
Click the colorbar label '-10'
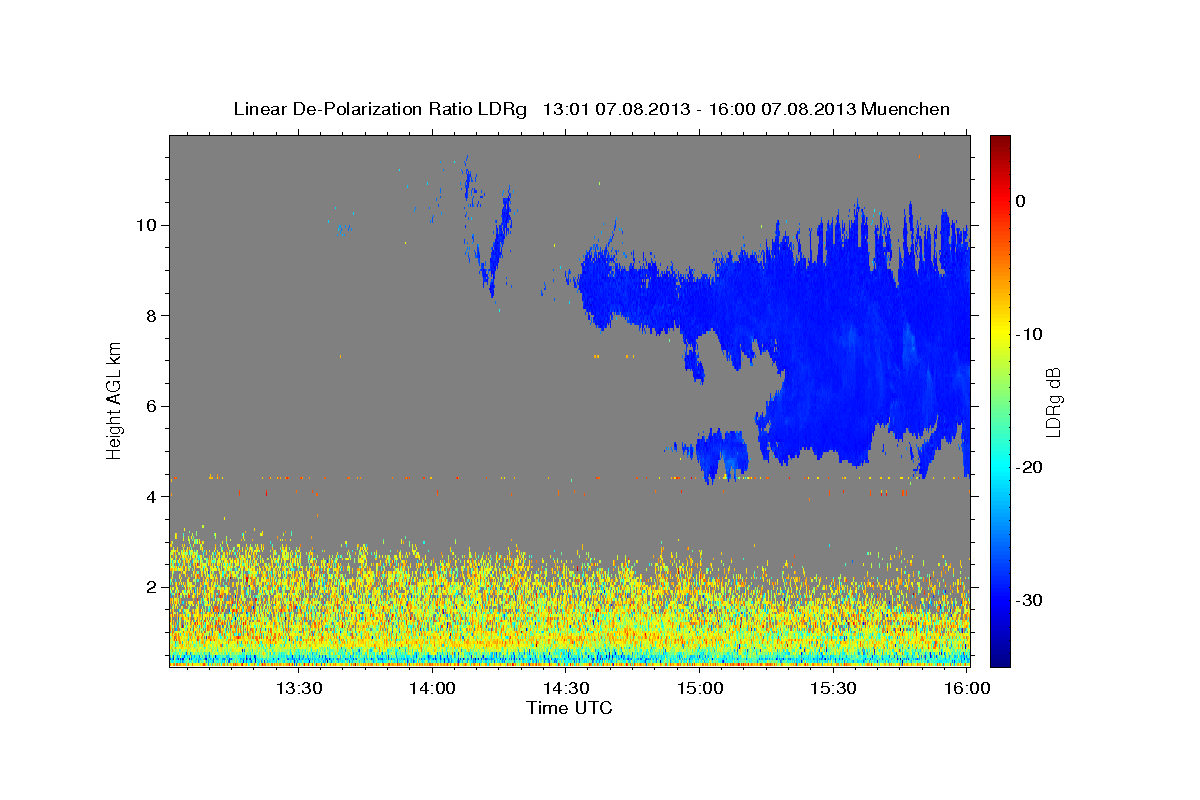point(1028,334)
